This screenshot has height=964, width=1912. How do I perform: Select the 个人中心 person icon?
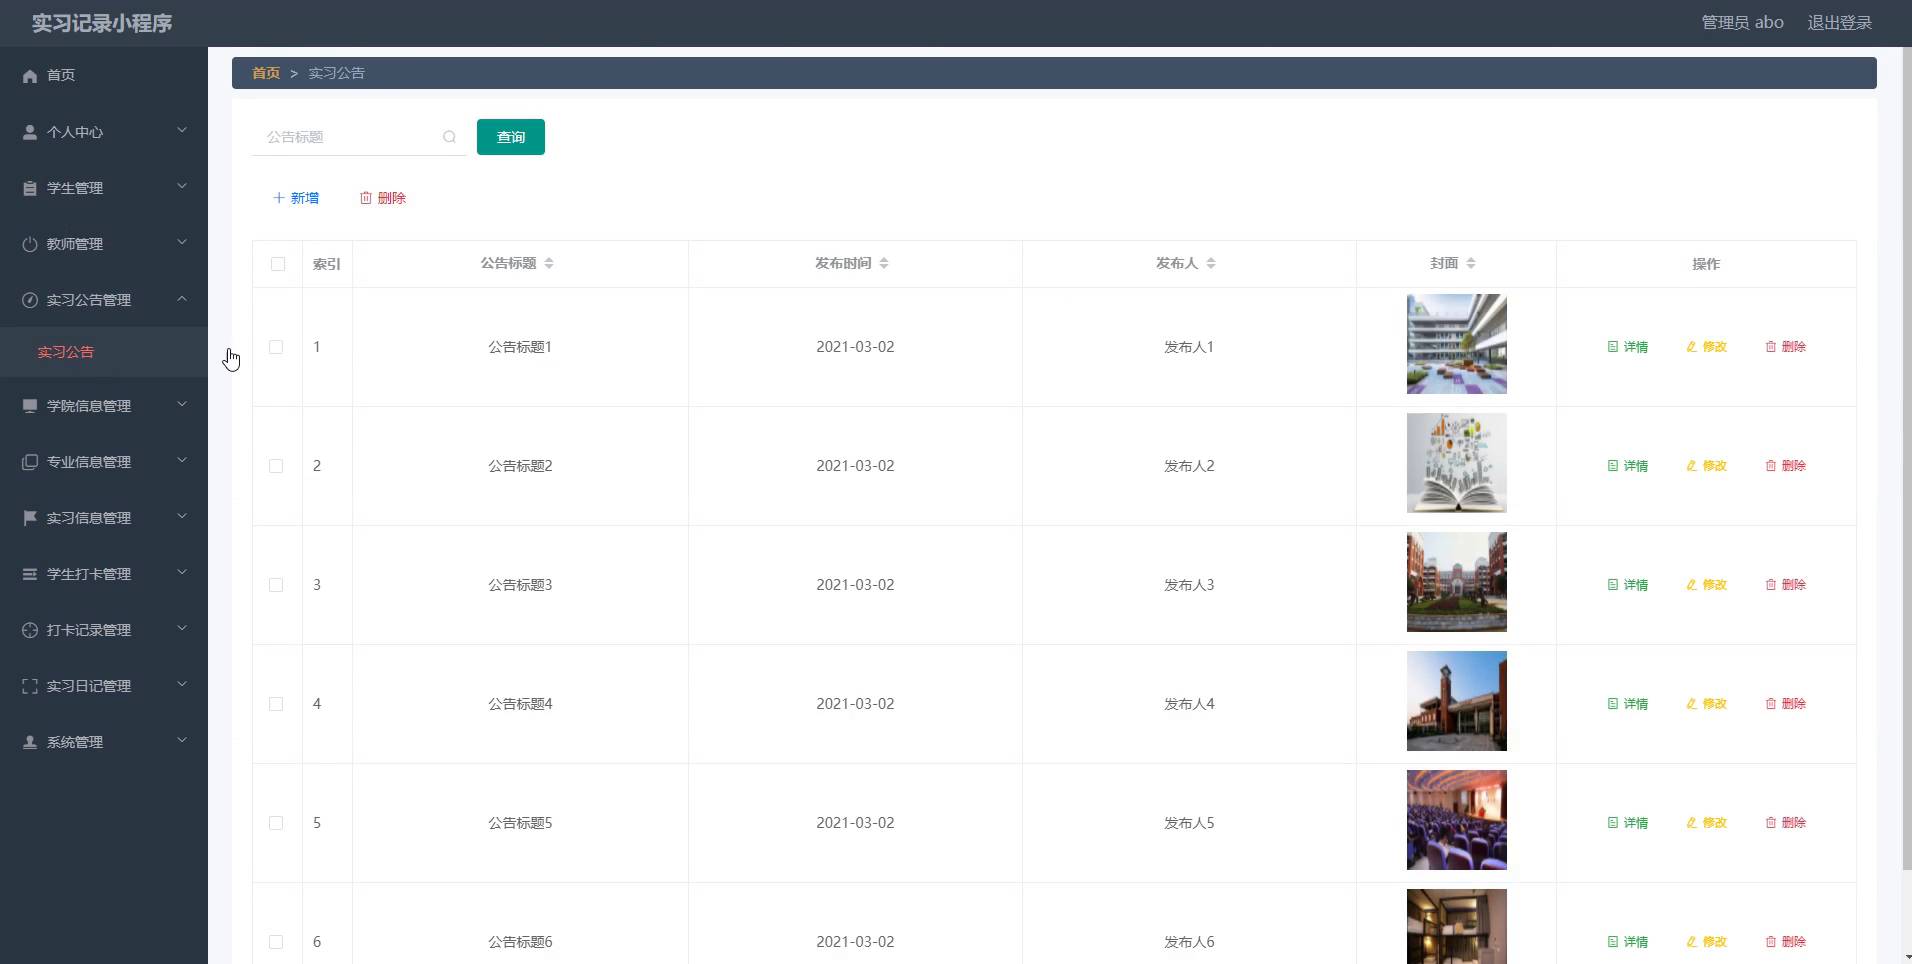(x=29, y=131)
